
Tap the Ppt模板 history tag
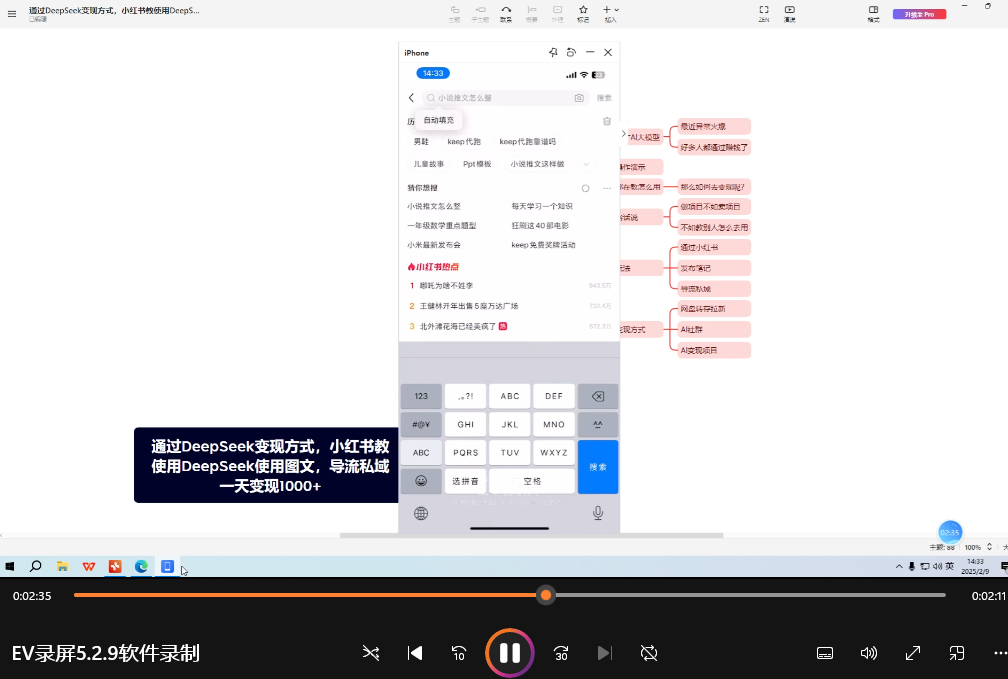(x=477, y=164)
